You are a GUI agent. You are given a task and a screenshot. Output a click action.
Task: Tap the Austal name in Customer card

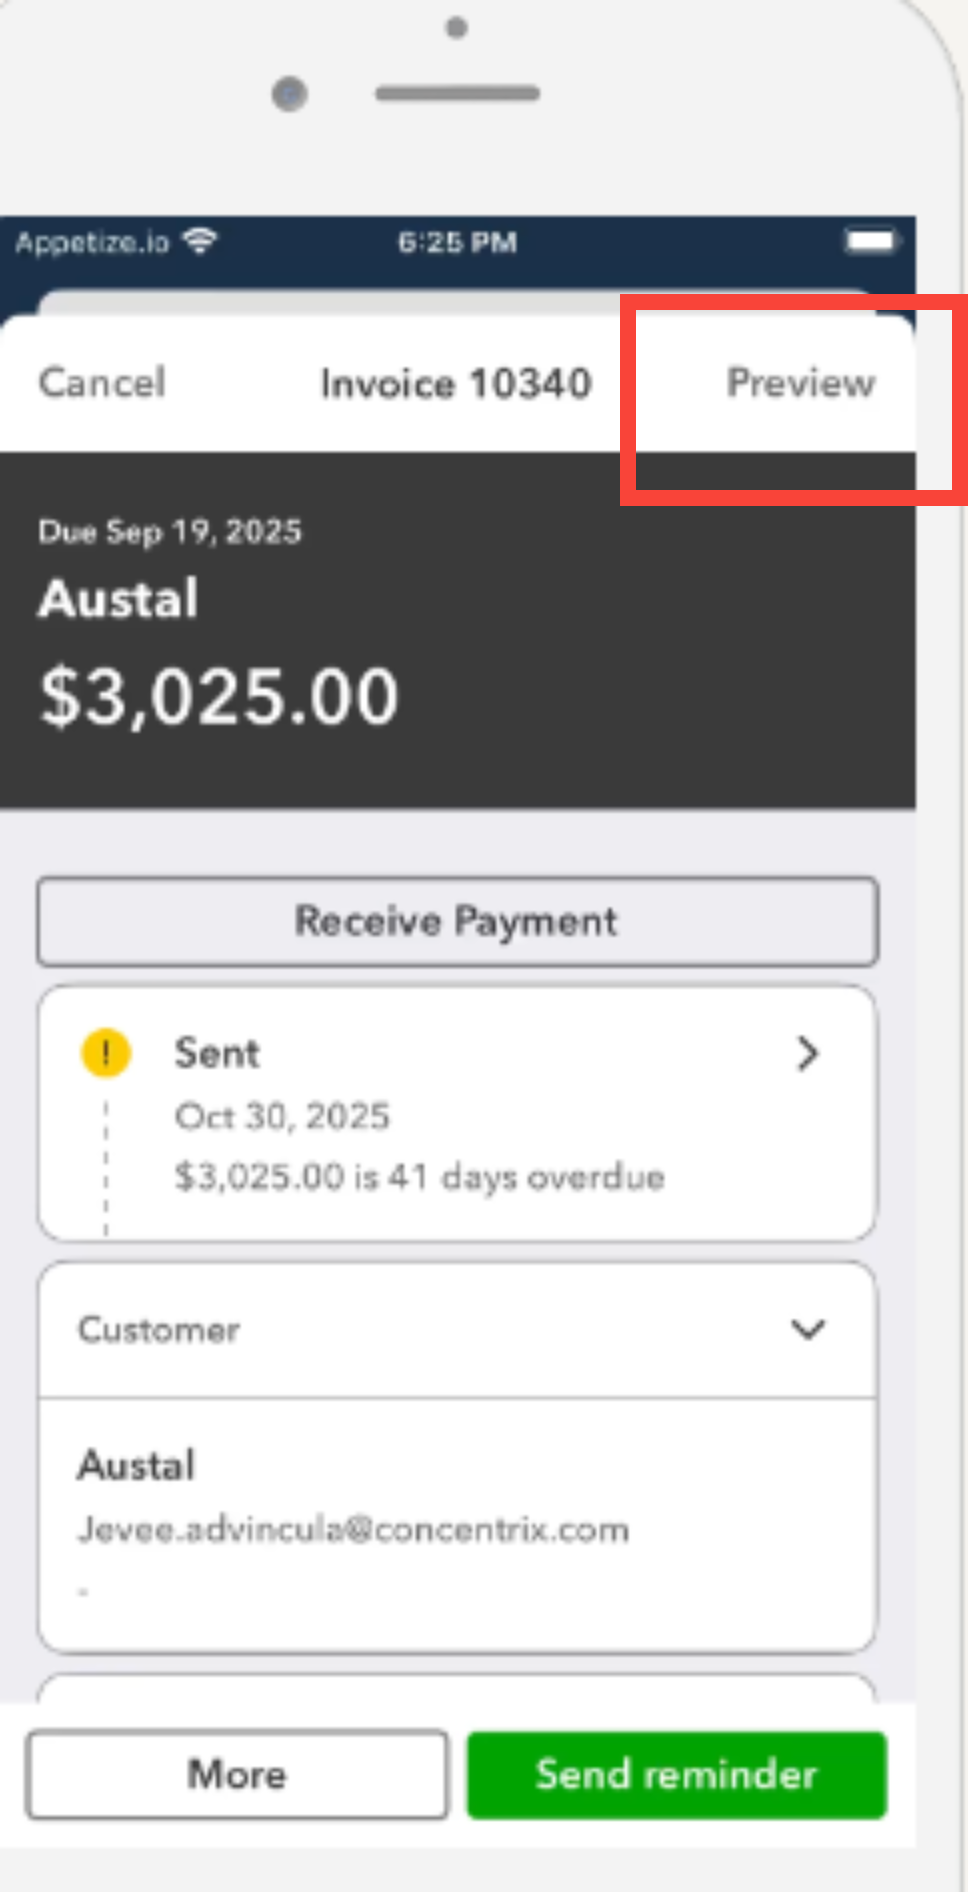[137, 1465]
